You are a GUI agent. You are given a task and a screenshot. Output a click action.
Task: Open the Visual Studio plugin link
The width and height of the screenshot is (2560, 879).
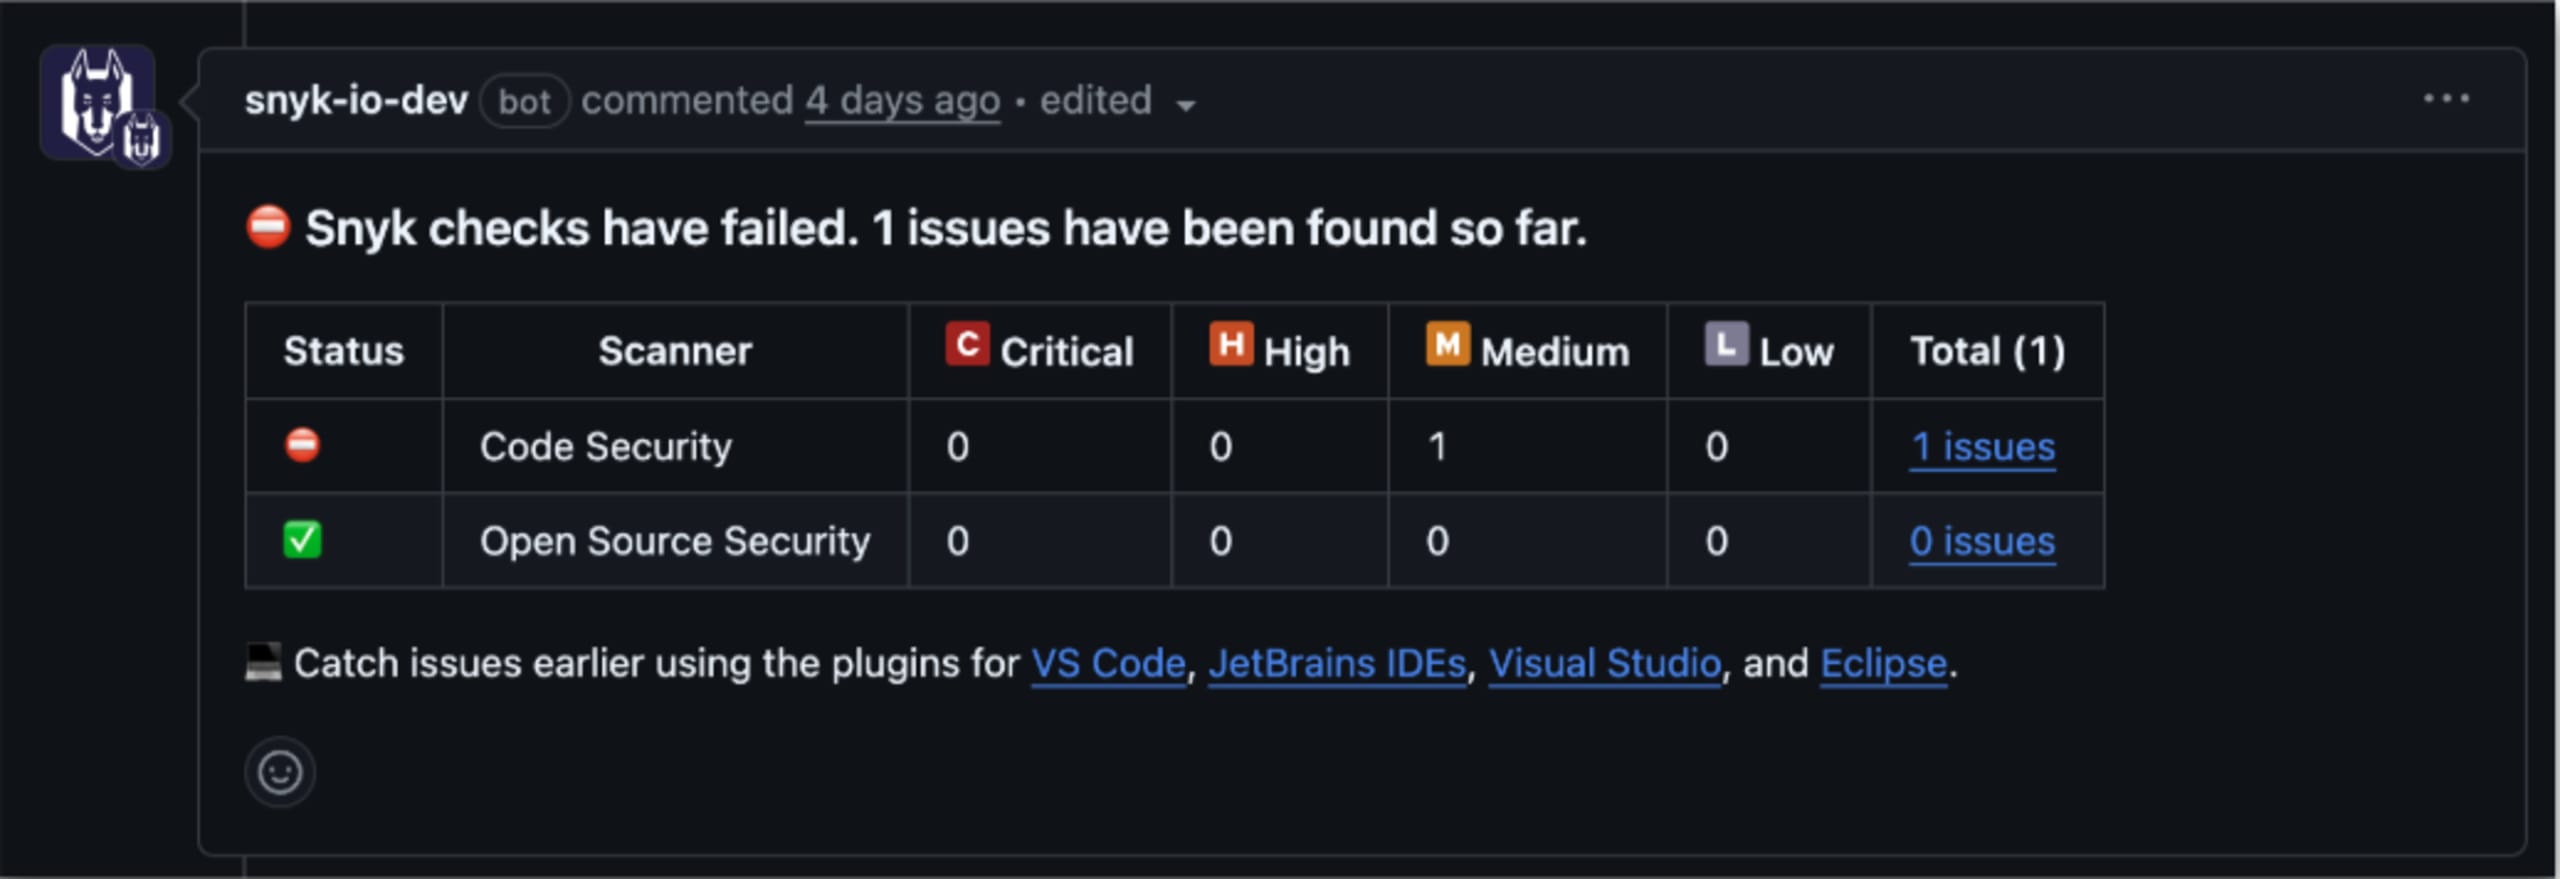coord(1605,663)
